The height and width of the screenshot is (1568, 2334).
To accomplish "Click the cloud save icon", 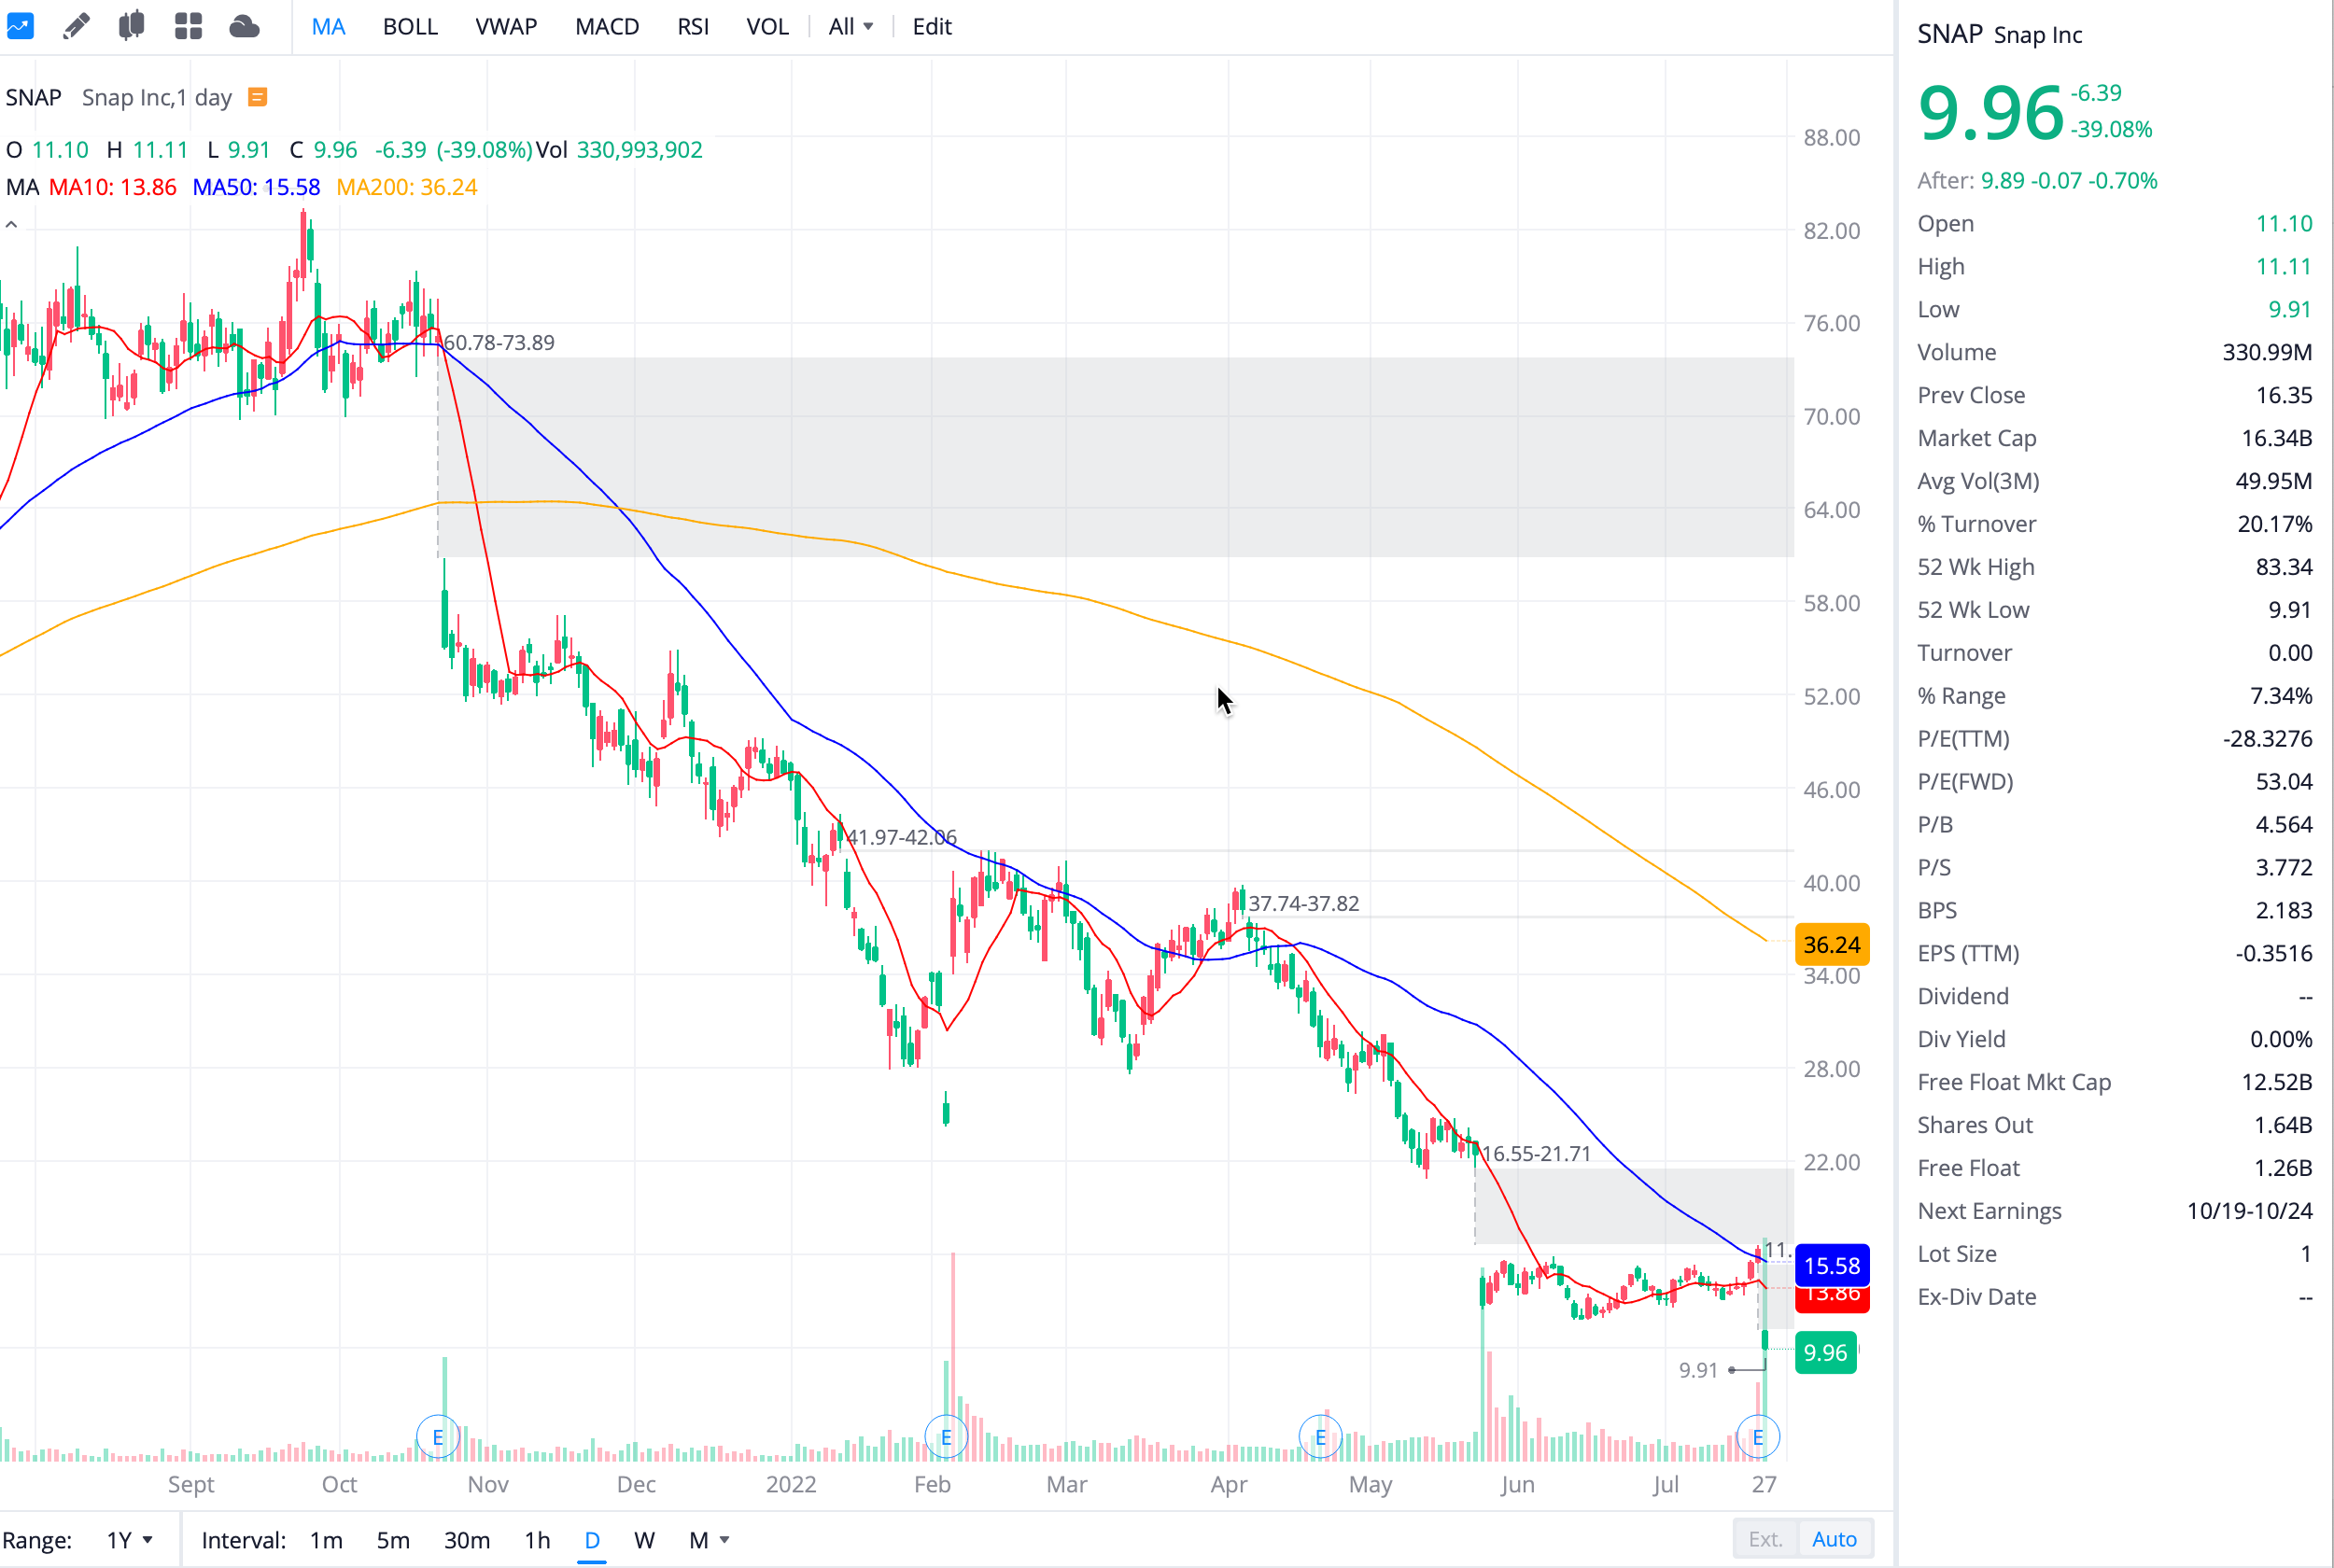I will [244, 26].
